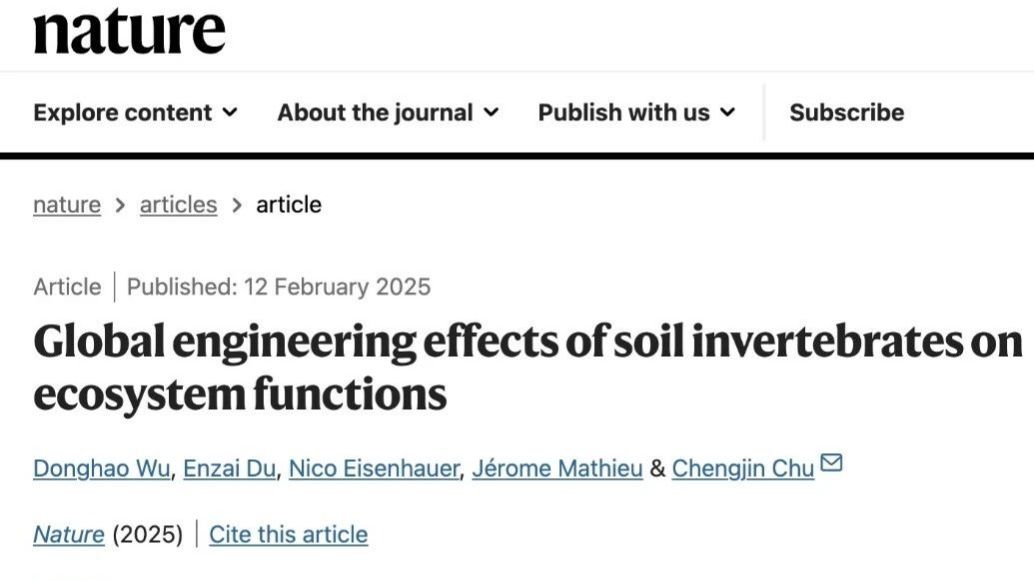Expand the Explore content chevron
This screenshot has width=1034, height=582.
pos(230,112)
